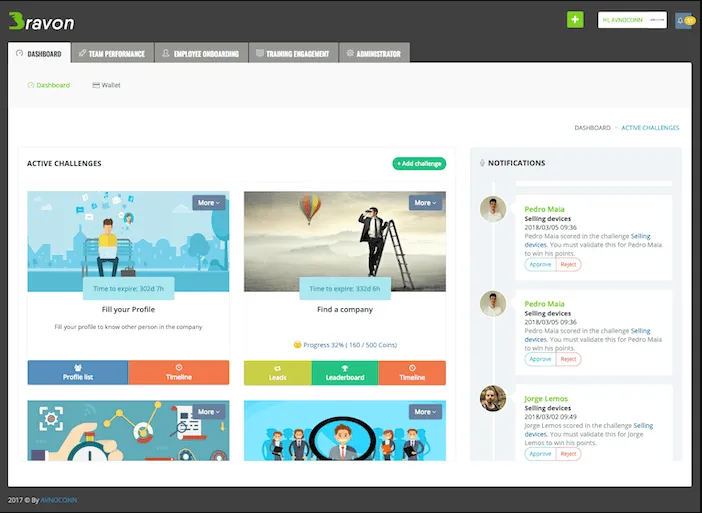Open Jorge Lemos name link
Image resolution: width=702 pixels, height=513 pixels.
click(x=546, y=399)
